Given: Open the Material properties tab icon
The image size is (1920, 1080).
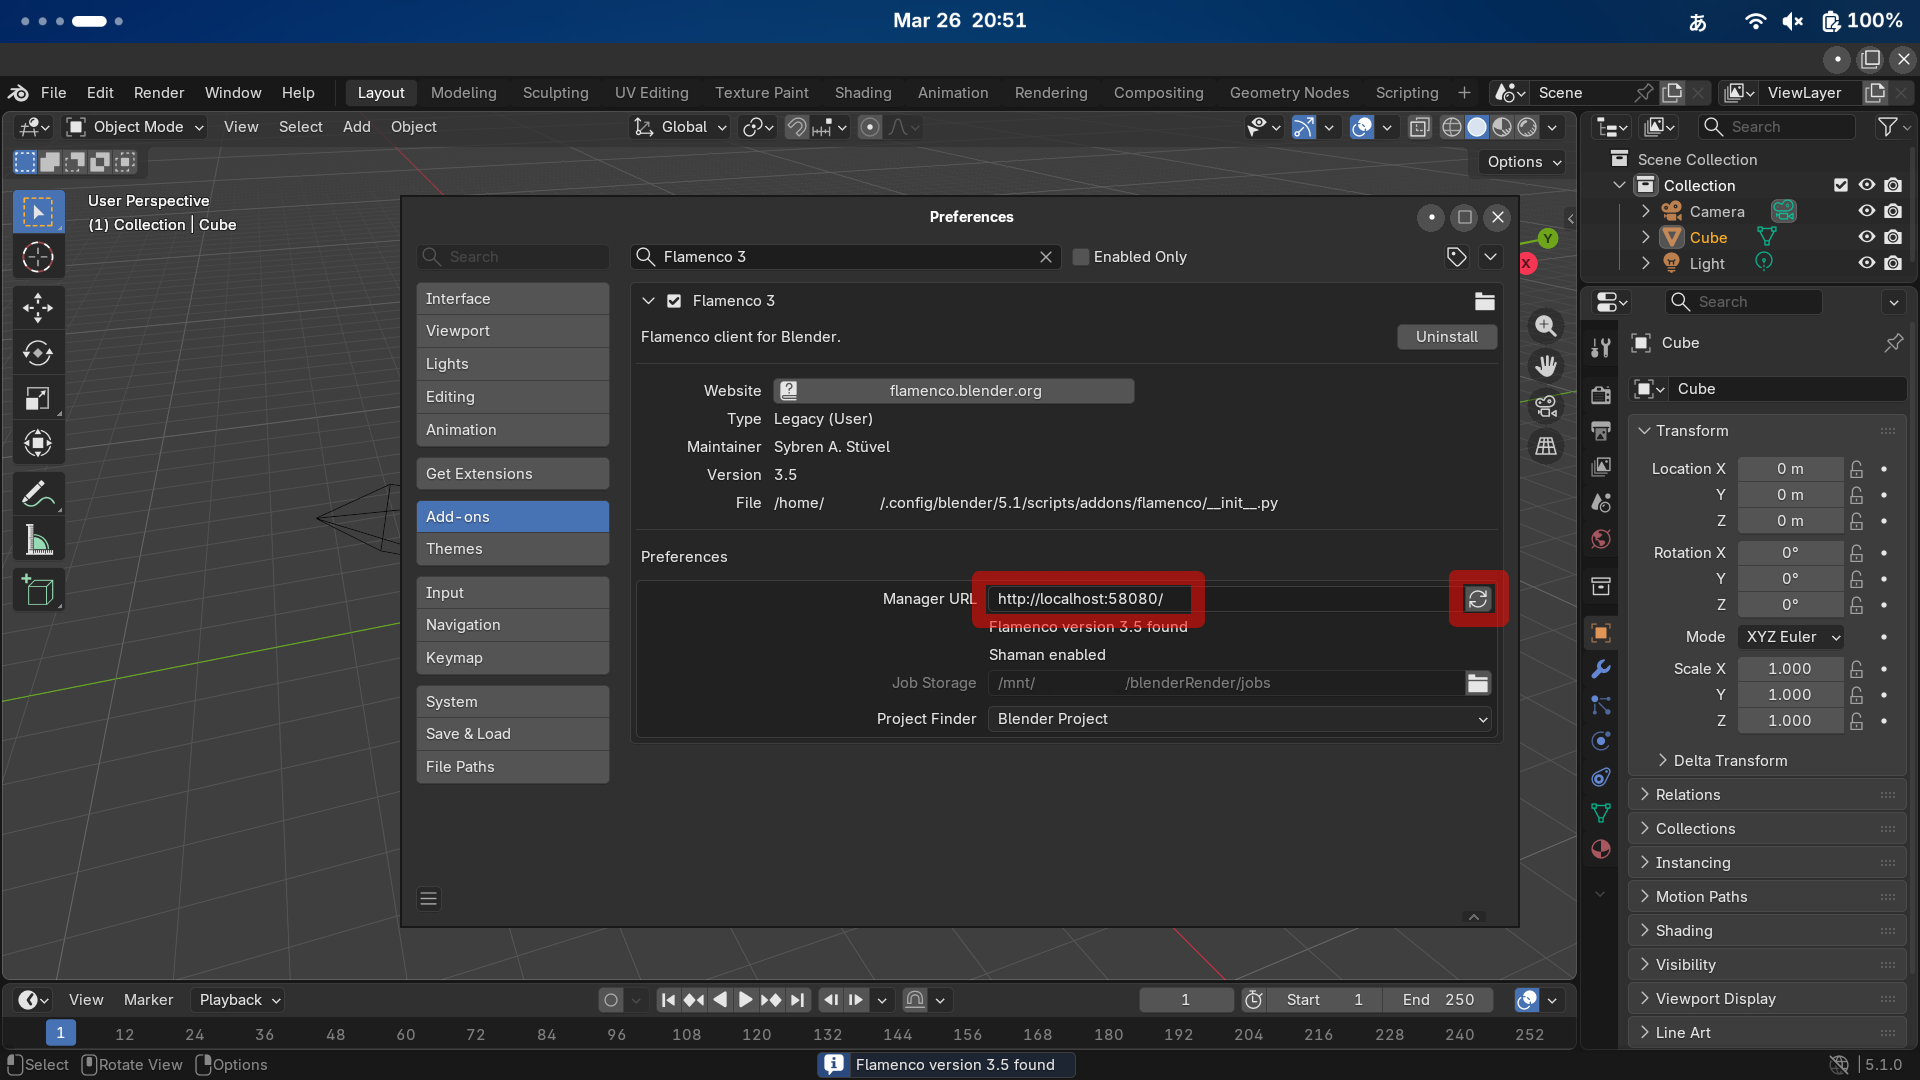Looking at the screenshot, I should 1601,849.
